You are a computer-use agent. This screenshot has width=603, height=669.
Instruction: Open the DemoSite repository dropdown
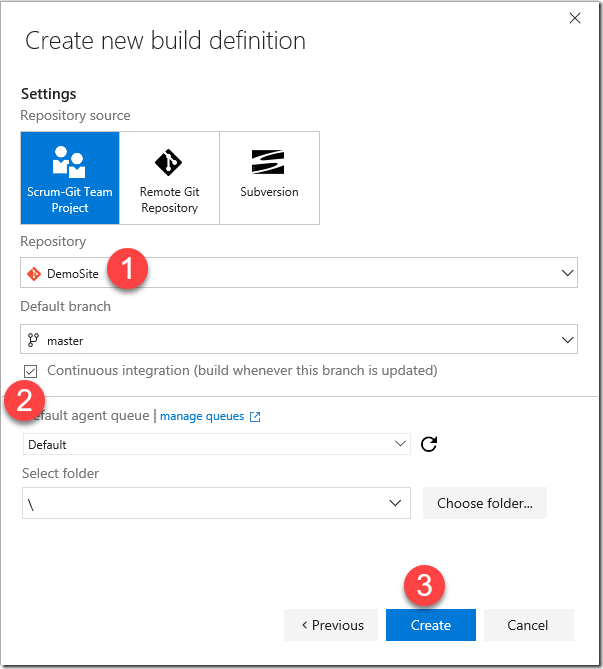tap(299, 273)
